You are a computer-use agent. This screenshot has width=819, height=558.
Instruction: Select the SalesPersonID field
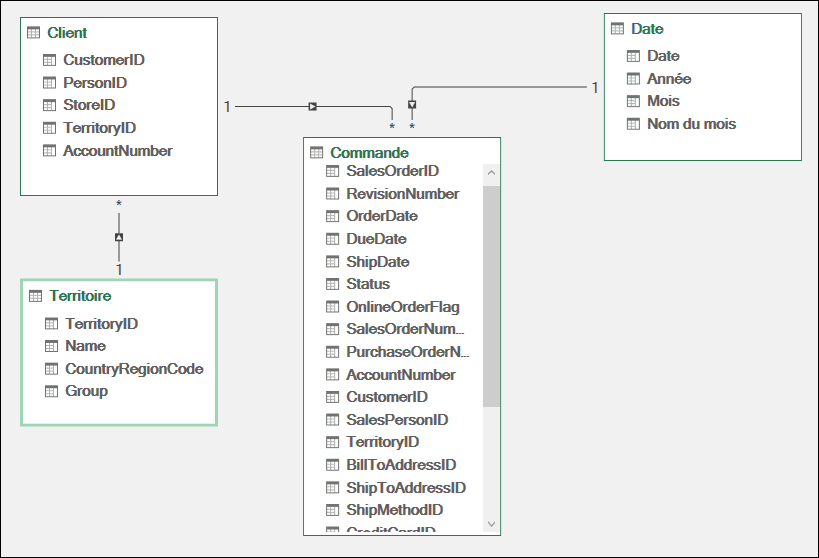(x=397, y=420)
